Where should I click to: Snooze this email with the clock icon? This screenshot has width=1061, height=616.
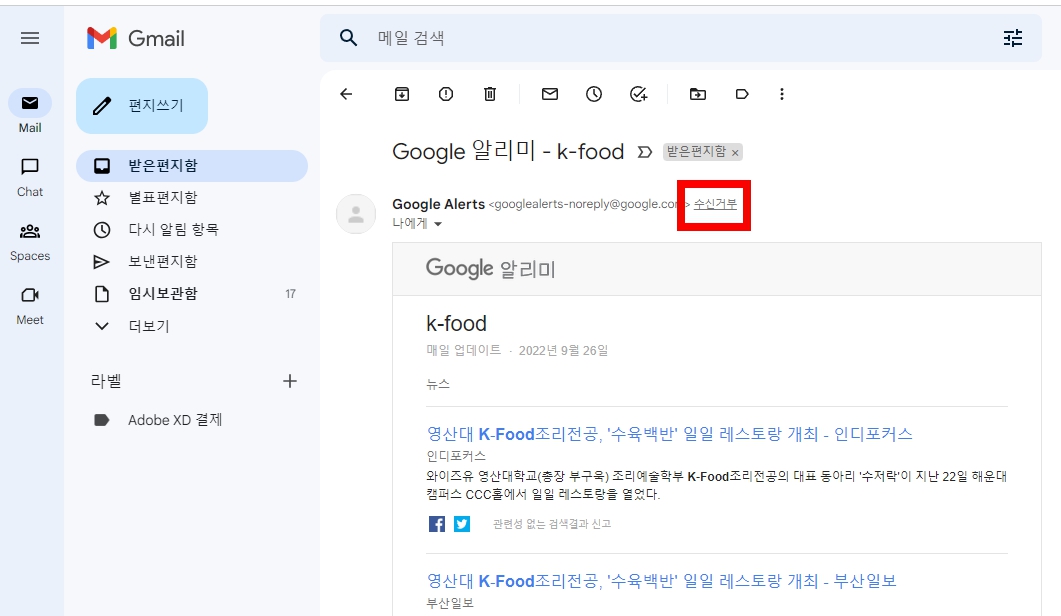pyautogui.click(x=594, y=93)
